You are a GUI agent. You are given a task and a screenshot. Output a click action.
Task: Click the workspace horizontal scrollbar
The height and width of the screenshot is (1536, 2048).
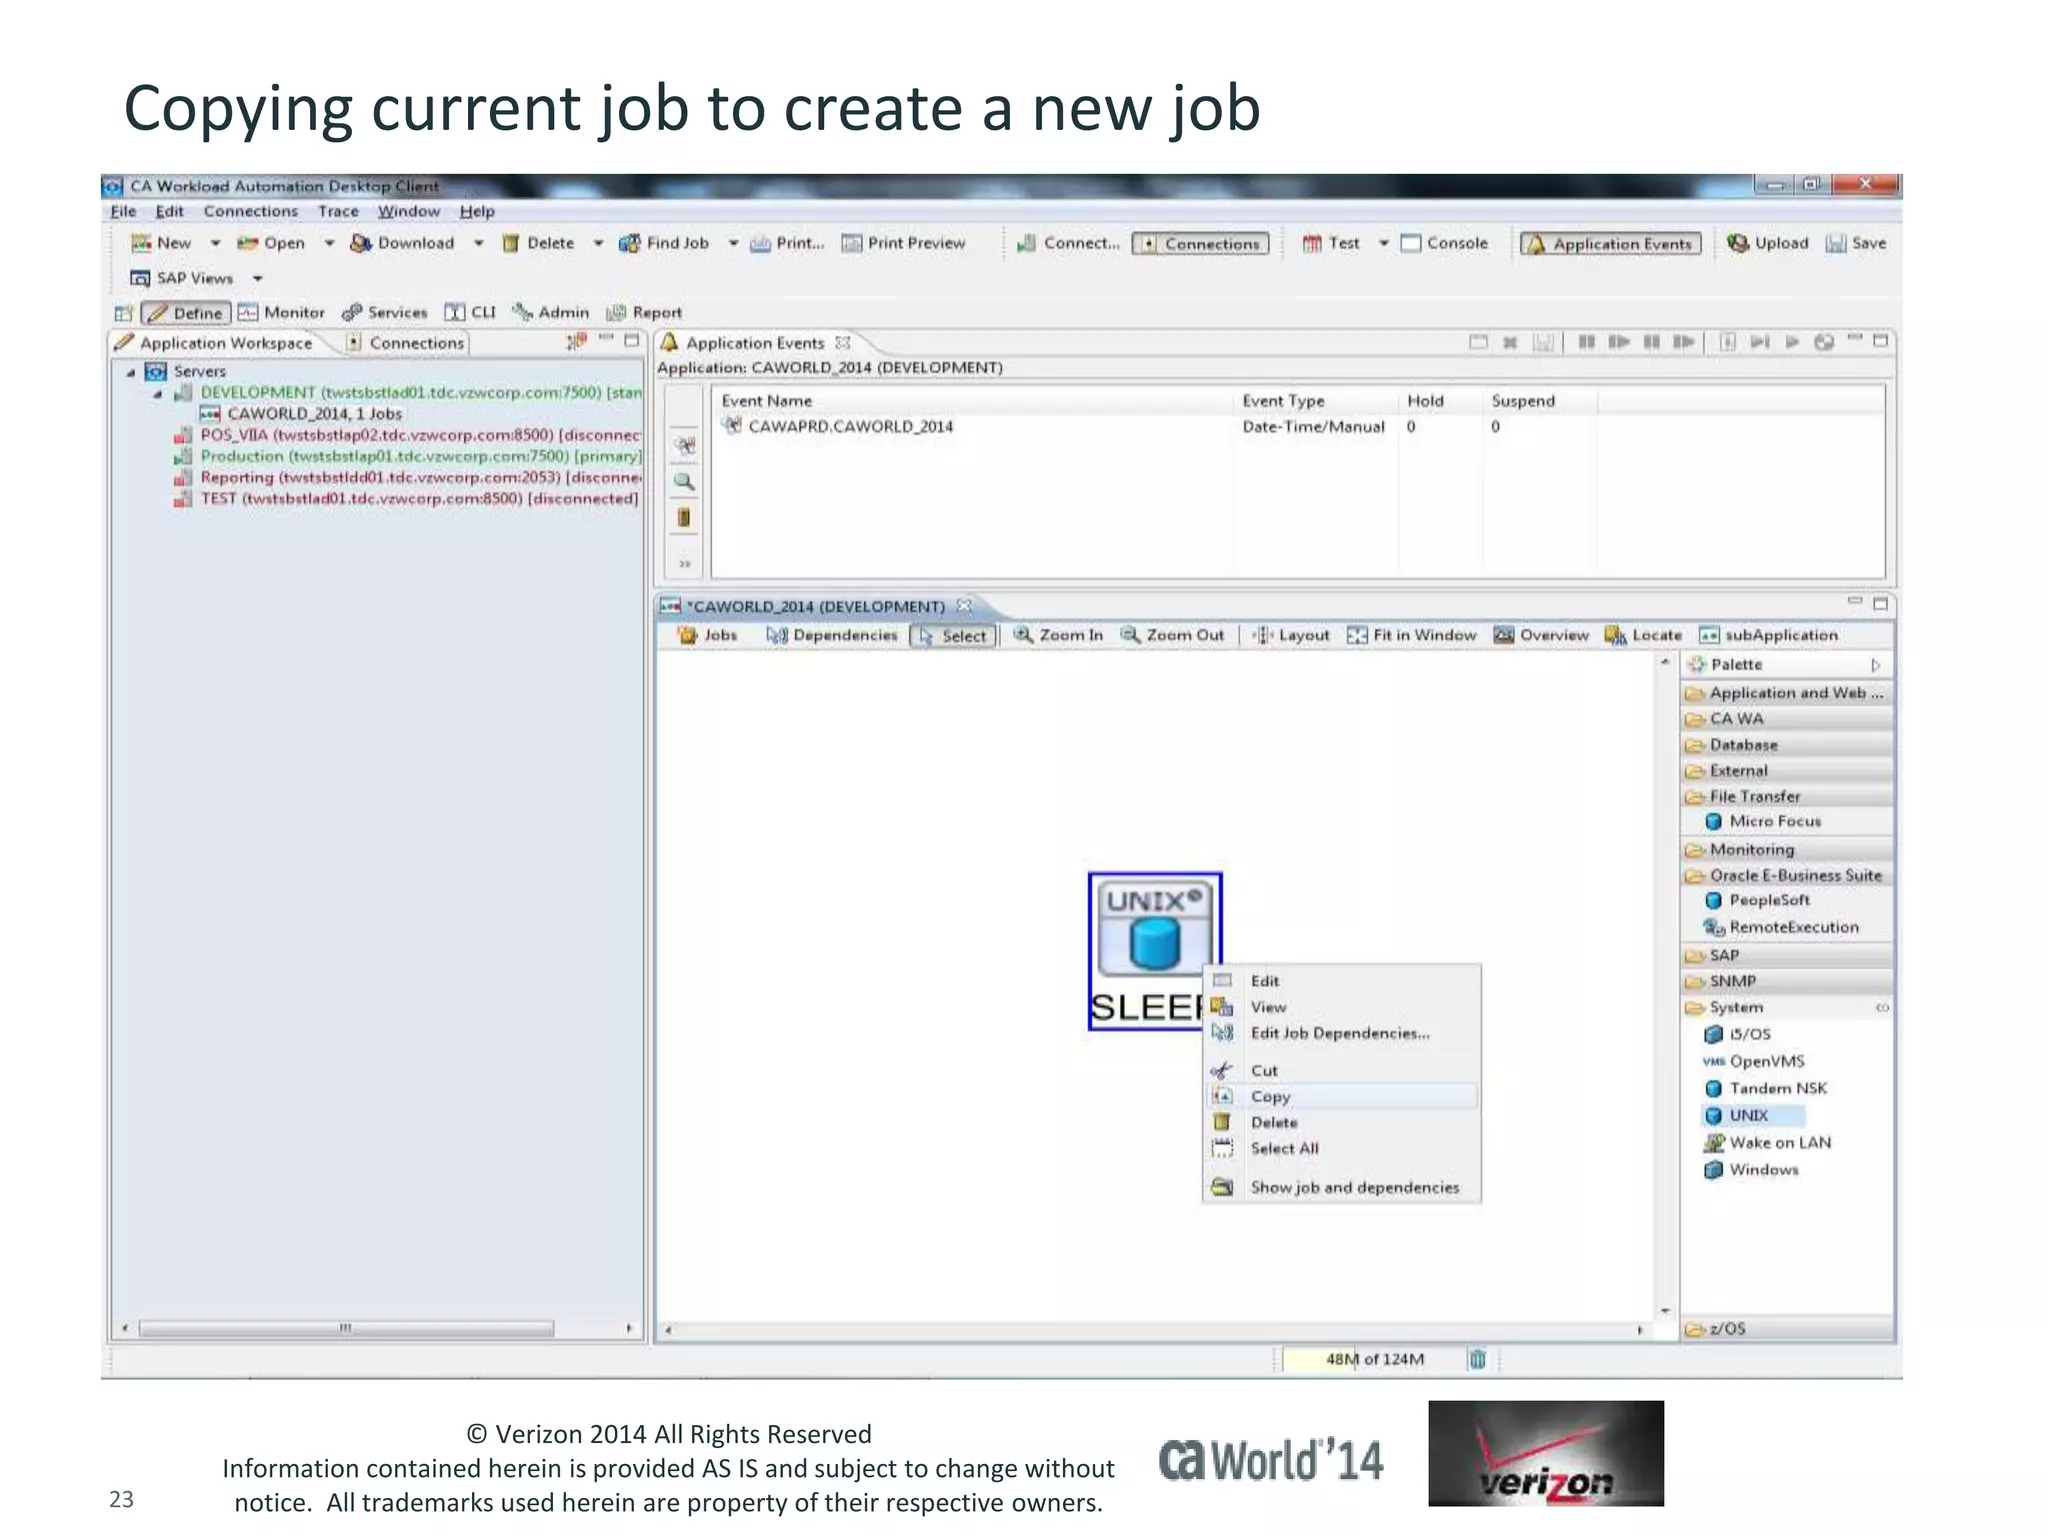point(346,1328)
